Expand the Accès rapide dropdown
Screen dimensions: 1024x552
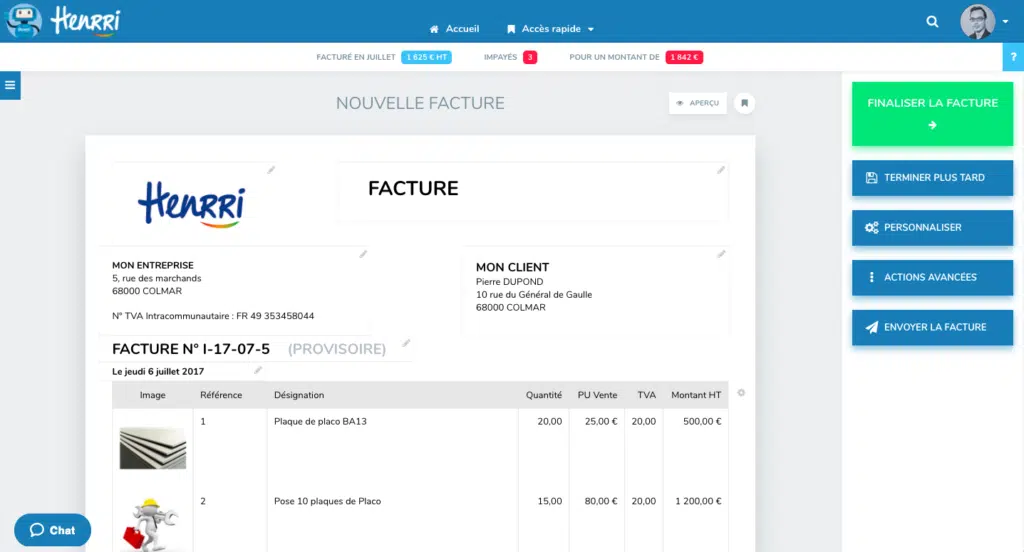(551, 29)
